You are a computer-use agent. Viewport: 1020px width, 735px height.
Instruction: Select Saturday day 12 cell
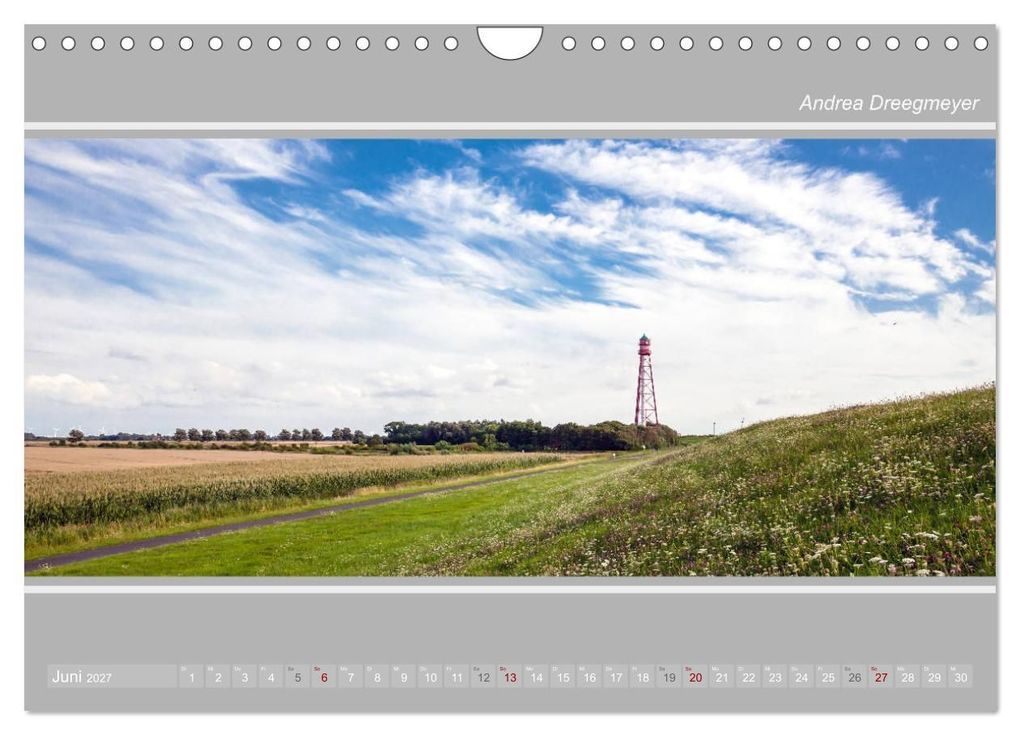pos(483,676)
